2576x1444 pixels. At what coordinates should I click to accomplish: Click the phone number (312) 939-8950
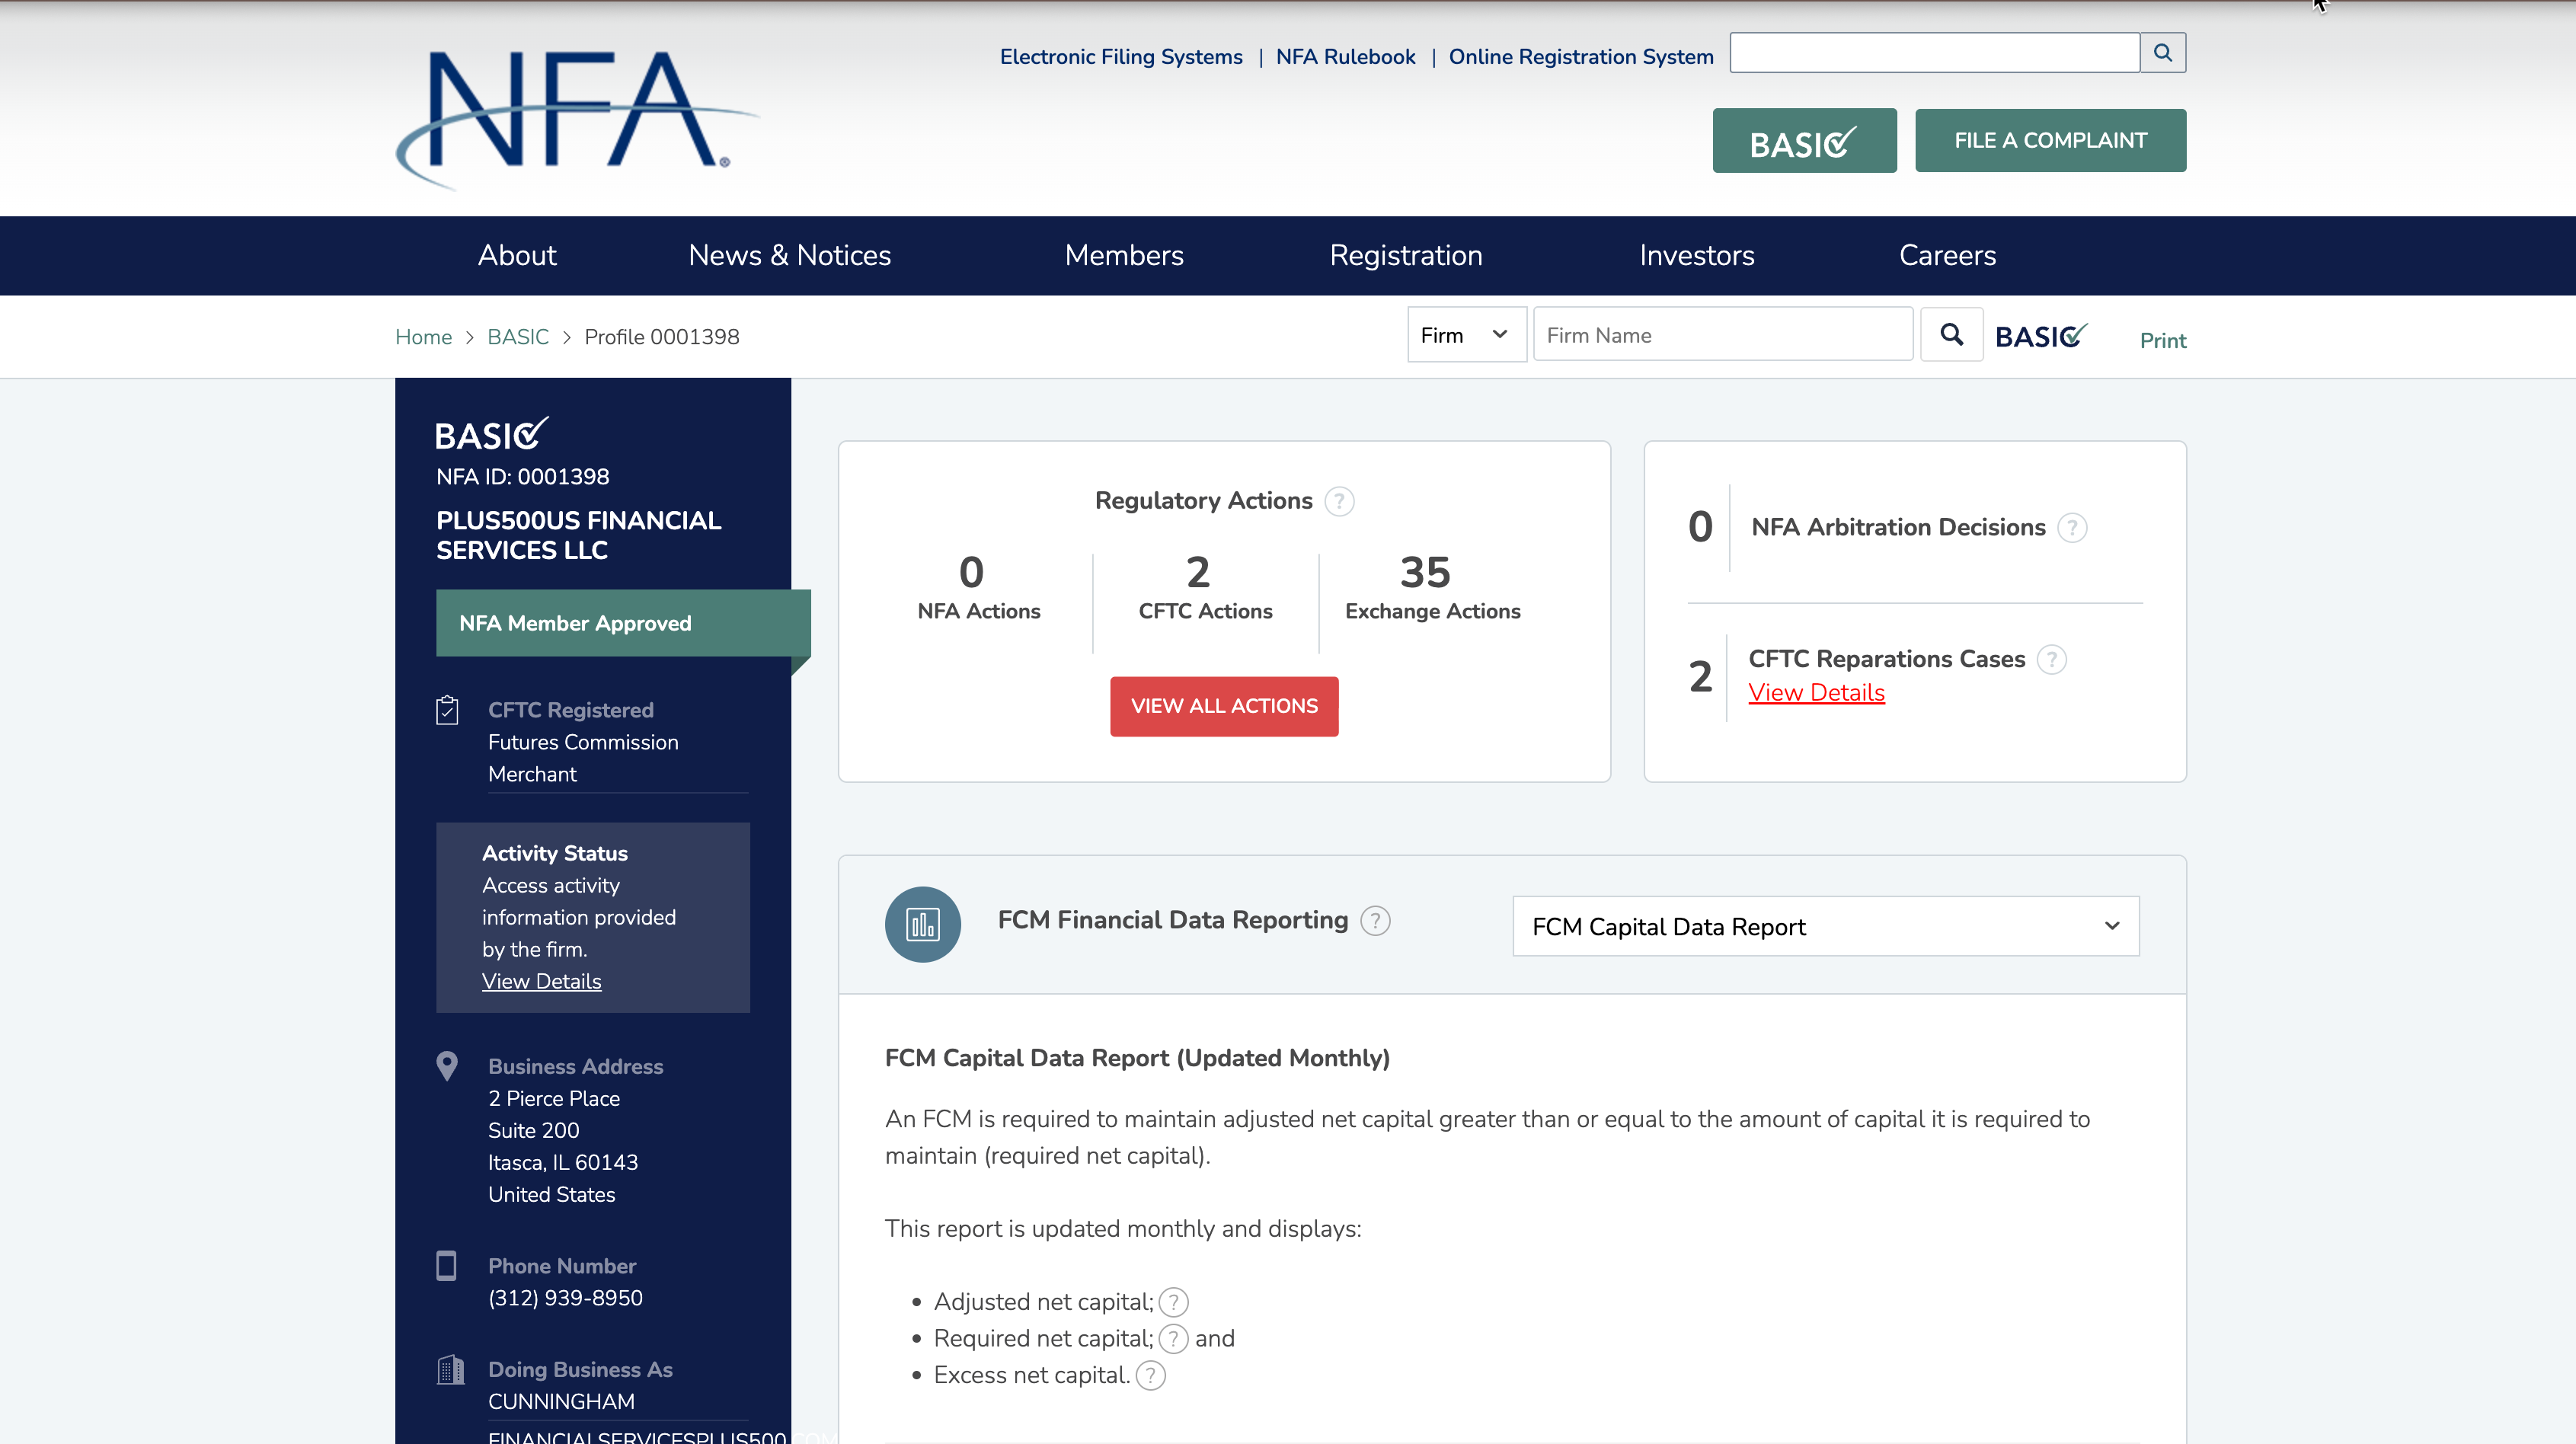(x=565, y=1298)
